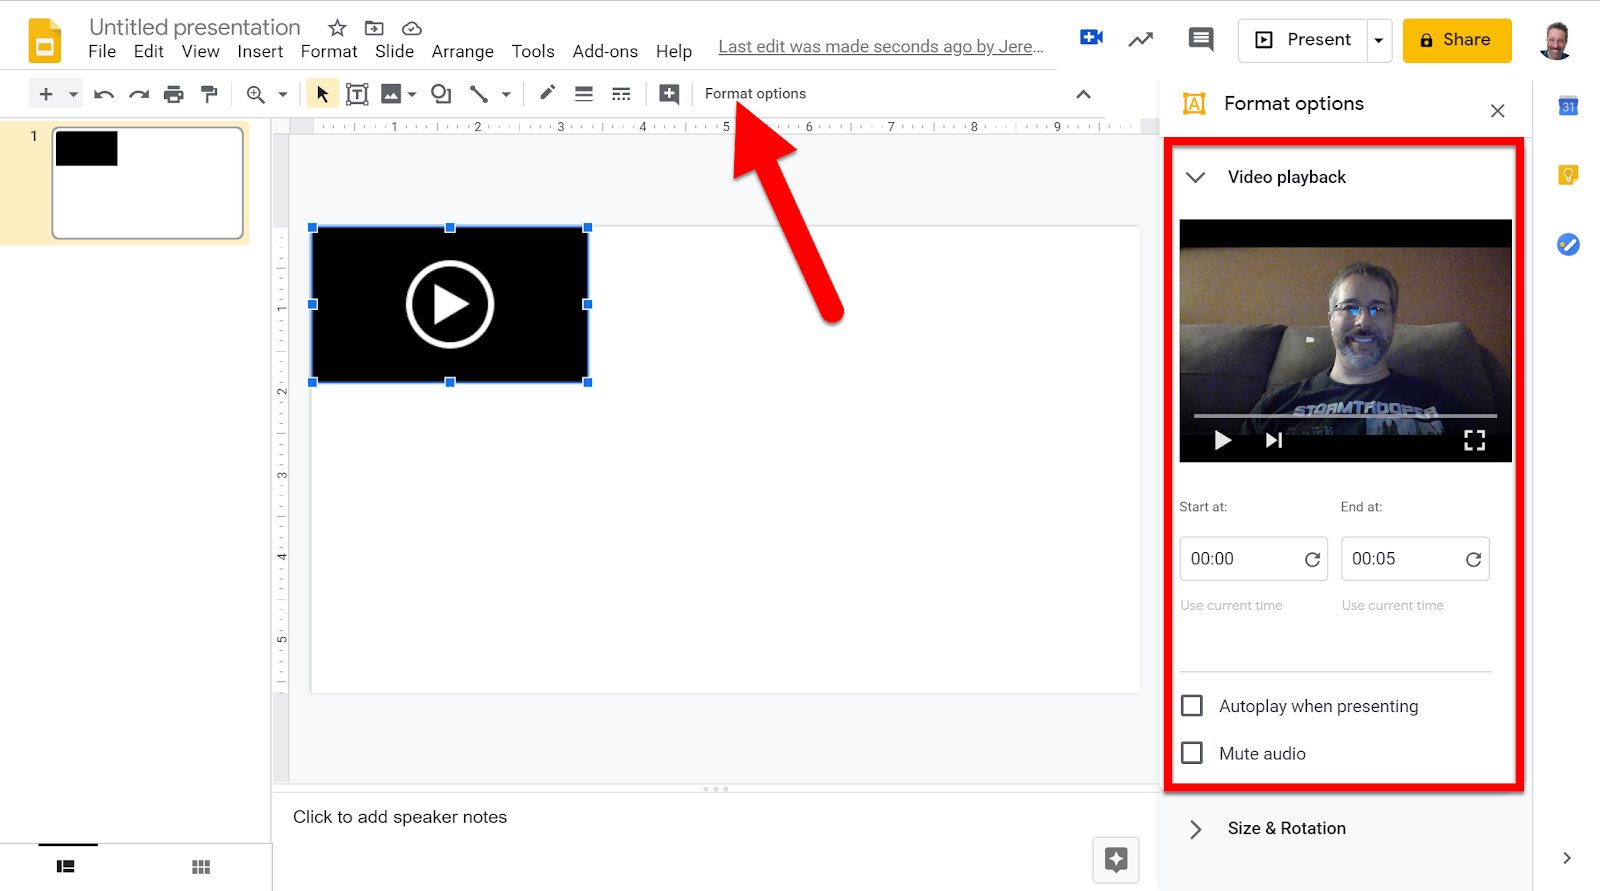1600x891 pixels.
Task: Open the Google account avatar
Action: click(x=1556, y=40)
